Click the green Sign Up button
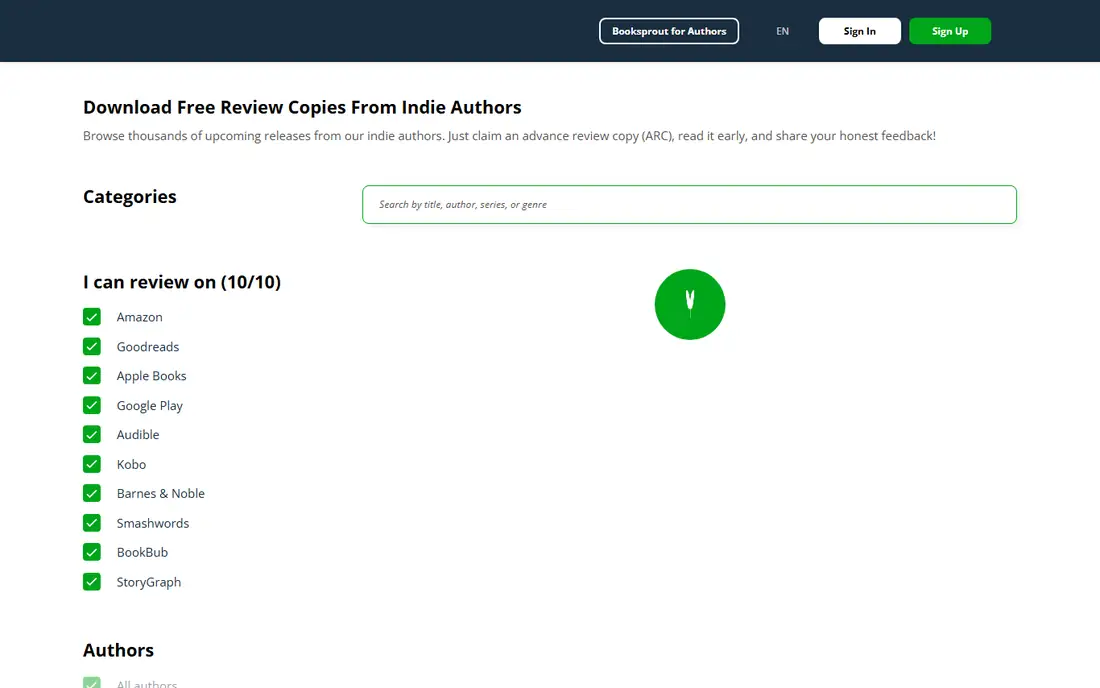Image resolution: width=1100 pixels, height=688 pixels. tap(950, 31)
